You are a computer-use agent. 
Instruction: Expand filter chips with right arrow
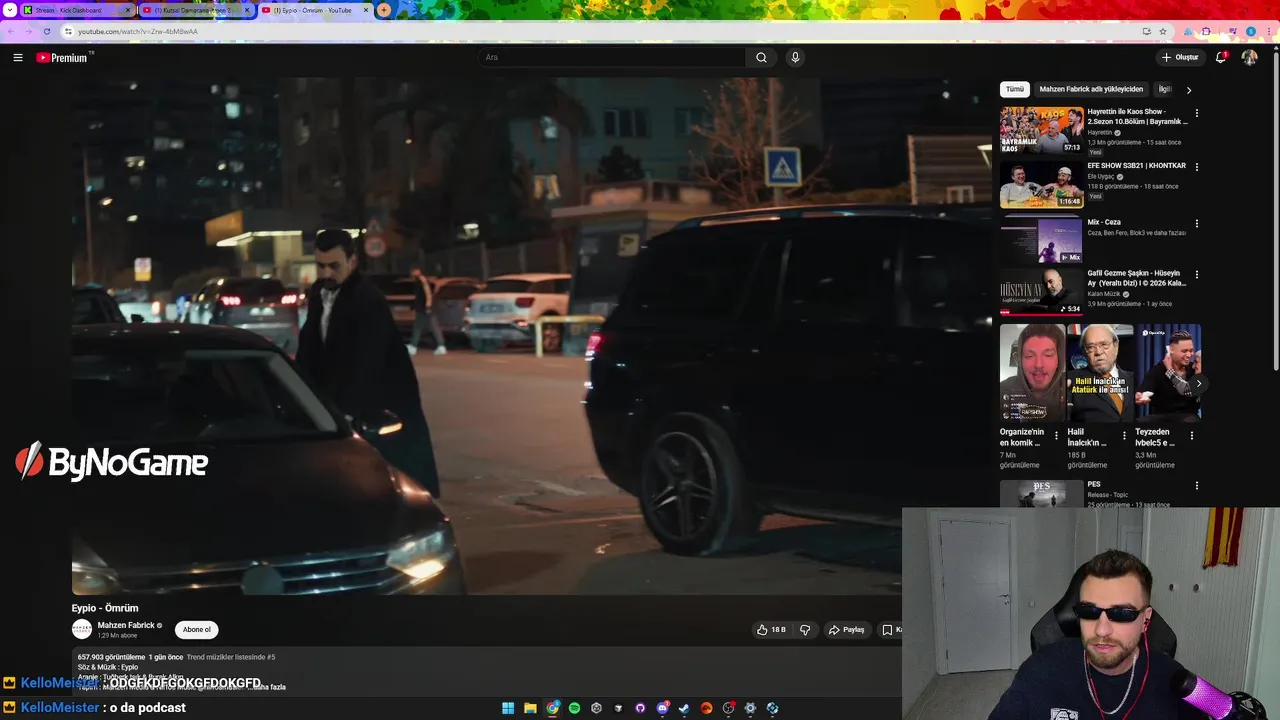tap(1189, 90)
